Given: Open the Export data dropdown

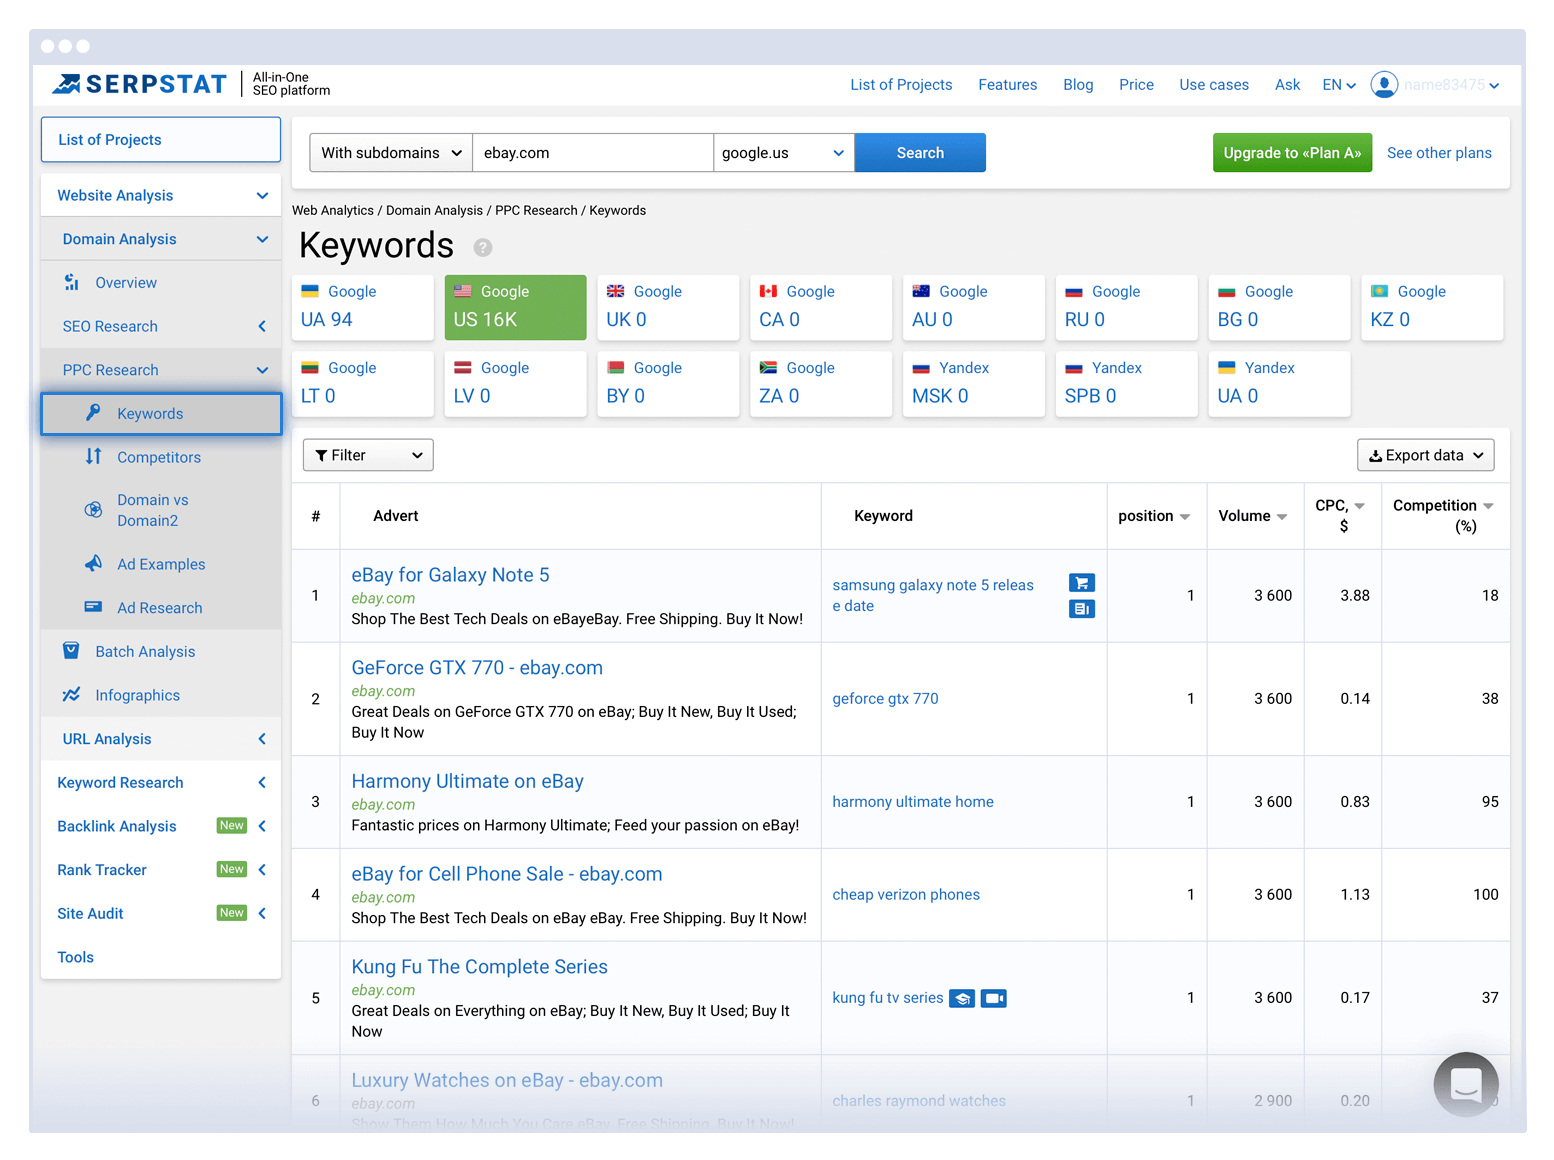Looking at the screenshot, I should (1426, 455).
